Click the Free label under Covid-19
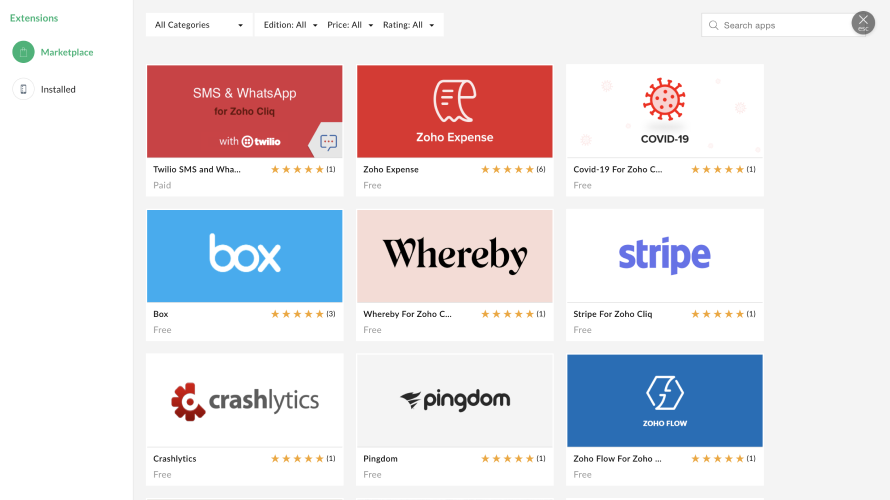Viewport: 890px width, 500px height. (582, 185)
